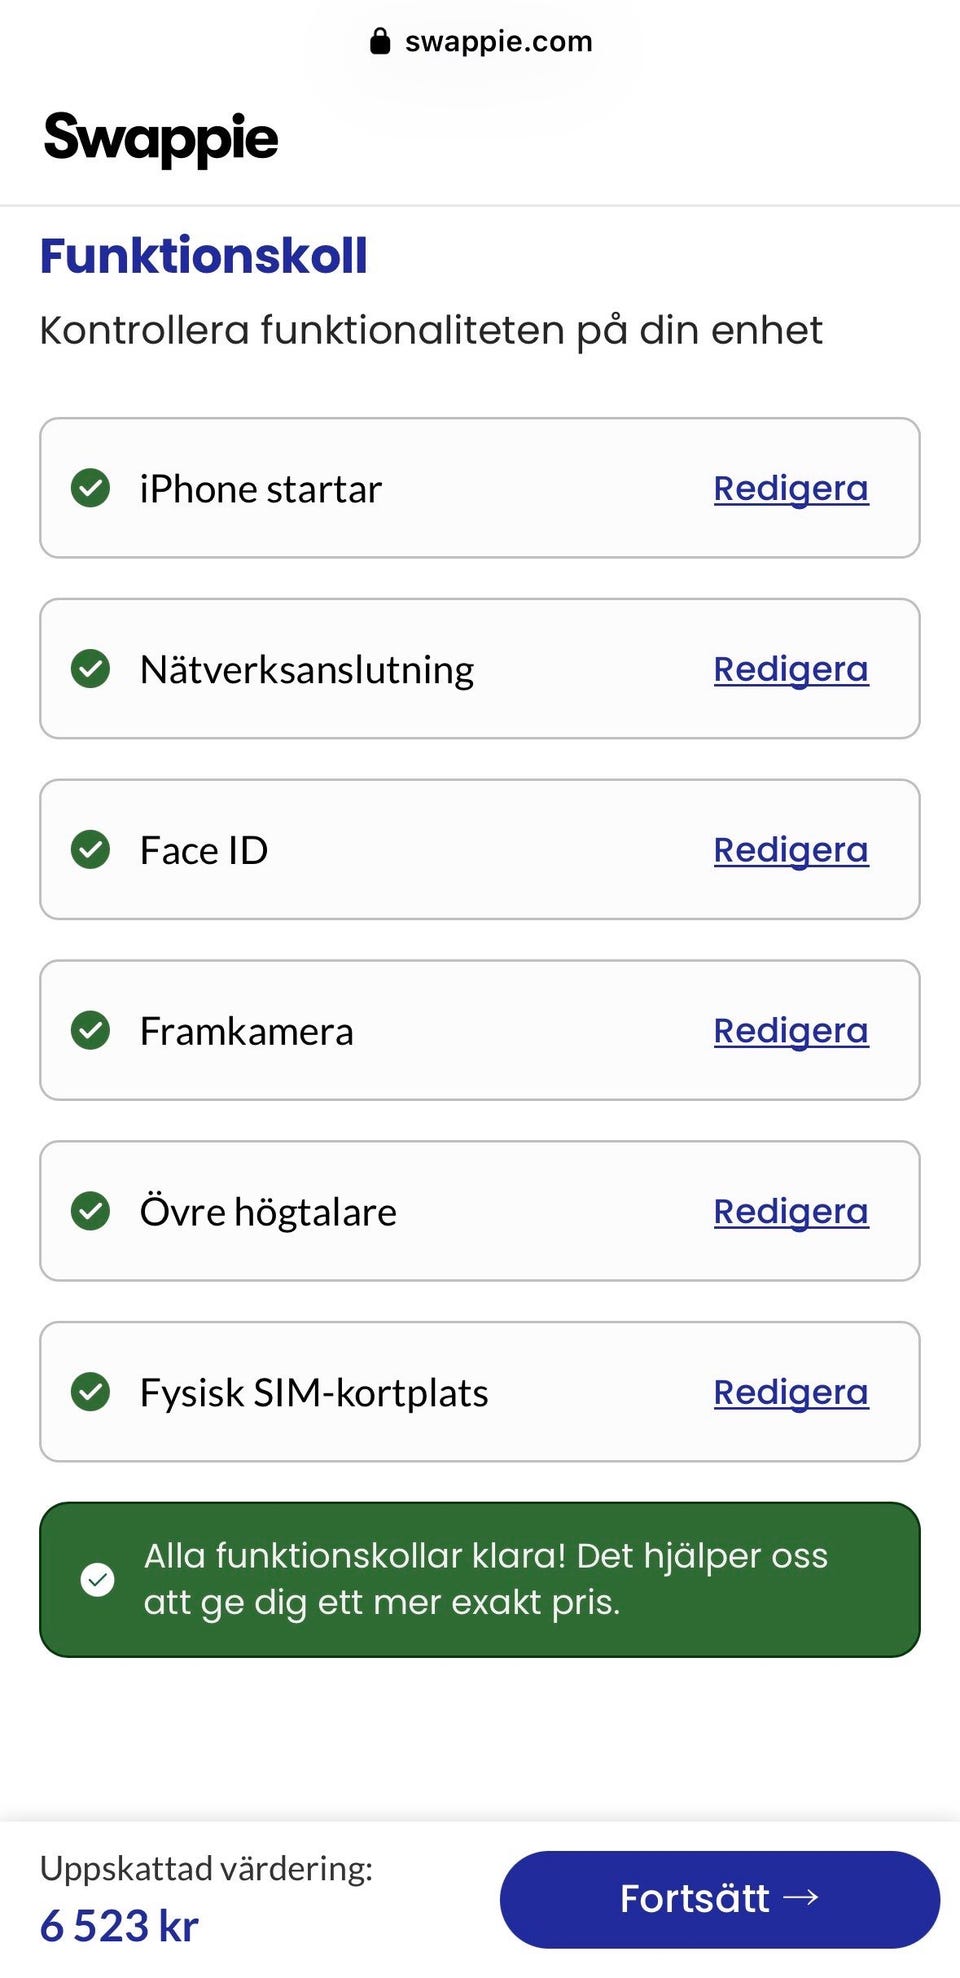960x1978 pixels.
Task: Tap the lock icon beside swappie.com
Action: [x=380, y=41]
